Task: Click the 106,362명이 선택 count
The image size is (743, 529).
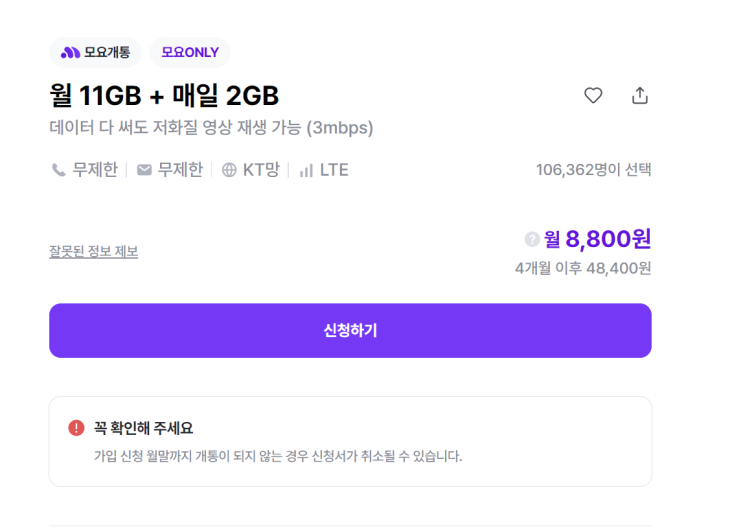Action: tap(593, 170)
